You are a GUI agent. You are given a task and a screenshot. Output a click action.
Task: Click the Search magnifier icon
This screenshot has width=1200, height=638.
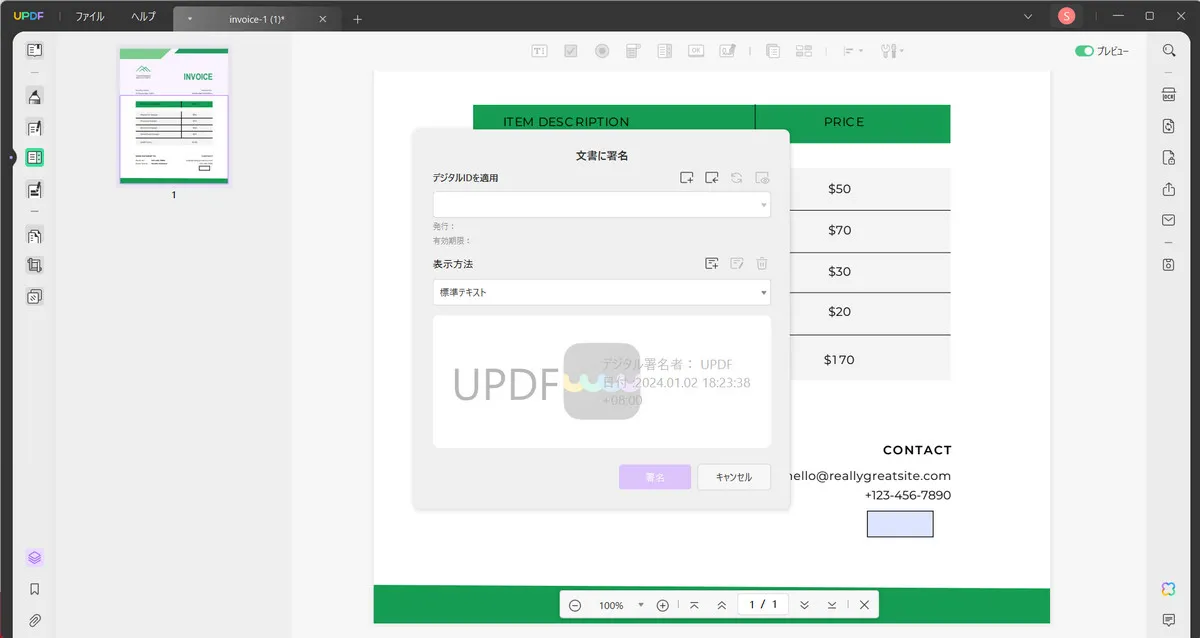coord(1168,51)
